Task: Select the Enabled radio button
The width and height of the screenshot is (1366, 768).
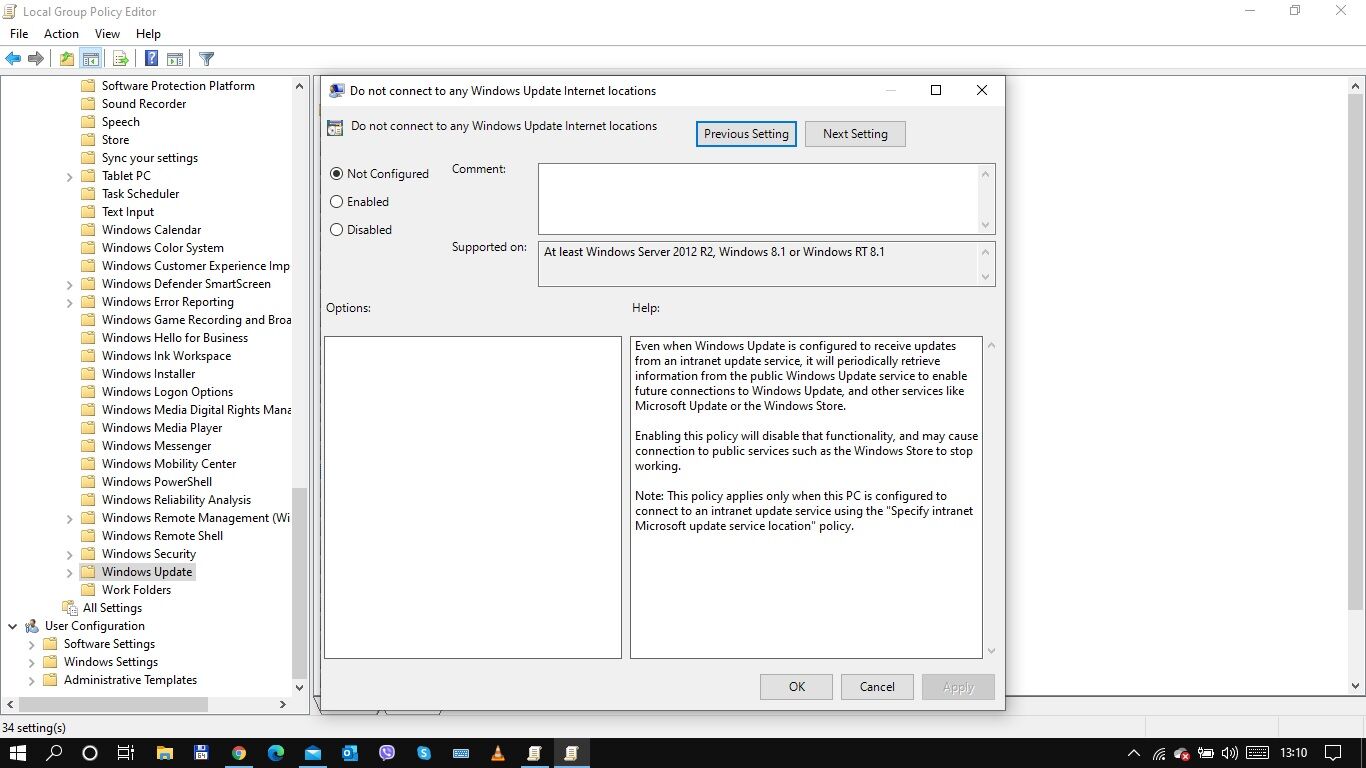Action: tap(336, 202)
